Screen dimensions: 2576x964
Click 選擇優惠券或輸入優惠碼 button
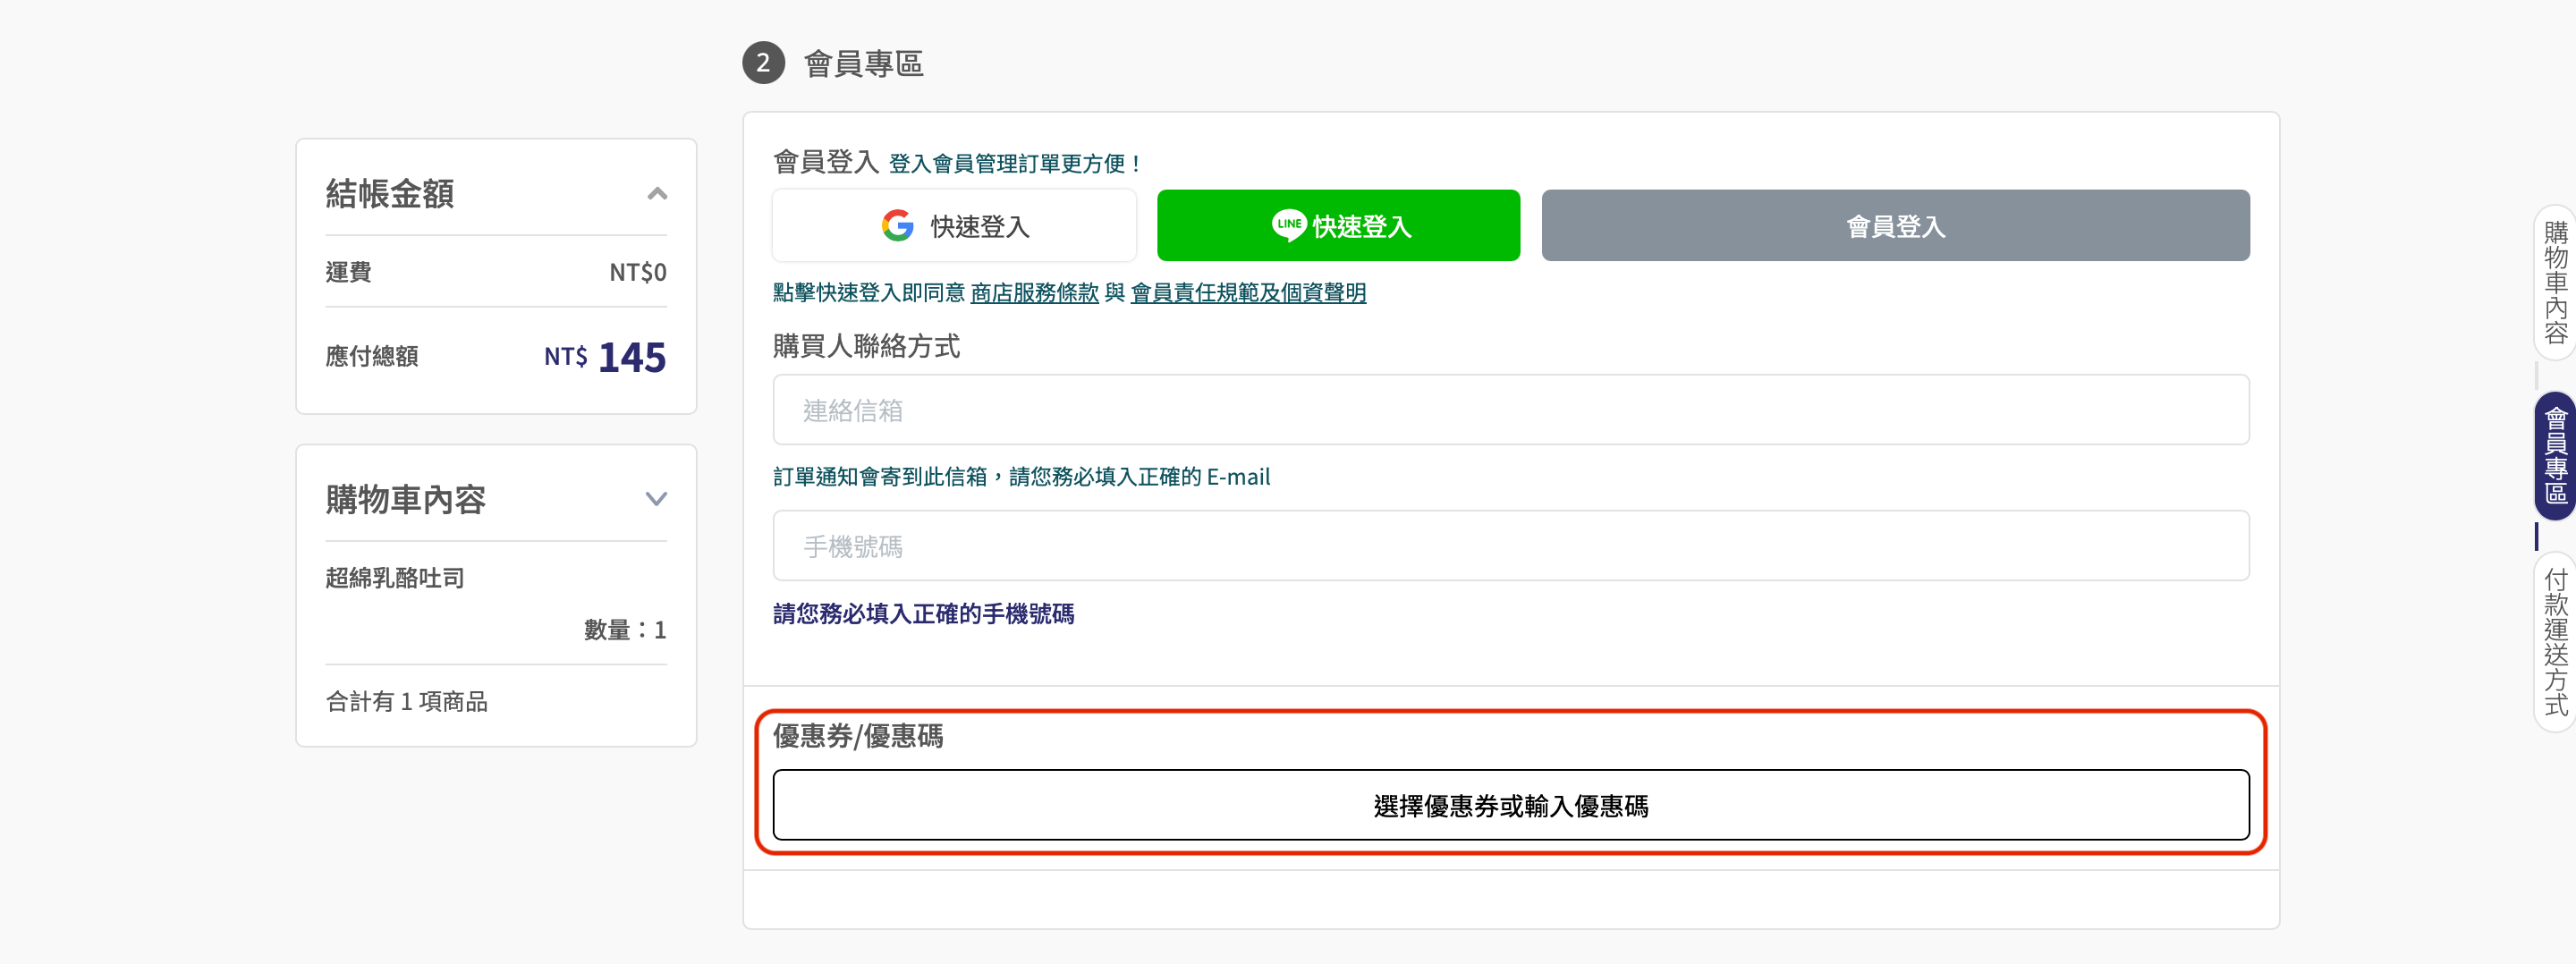(1510, 805)
